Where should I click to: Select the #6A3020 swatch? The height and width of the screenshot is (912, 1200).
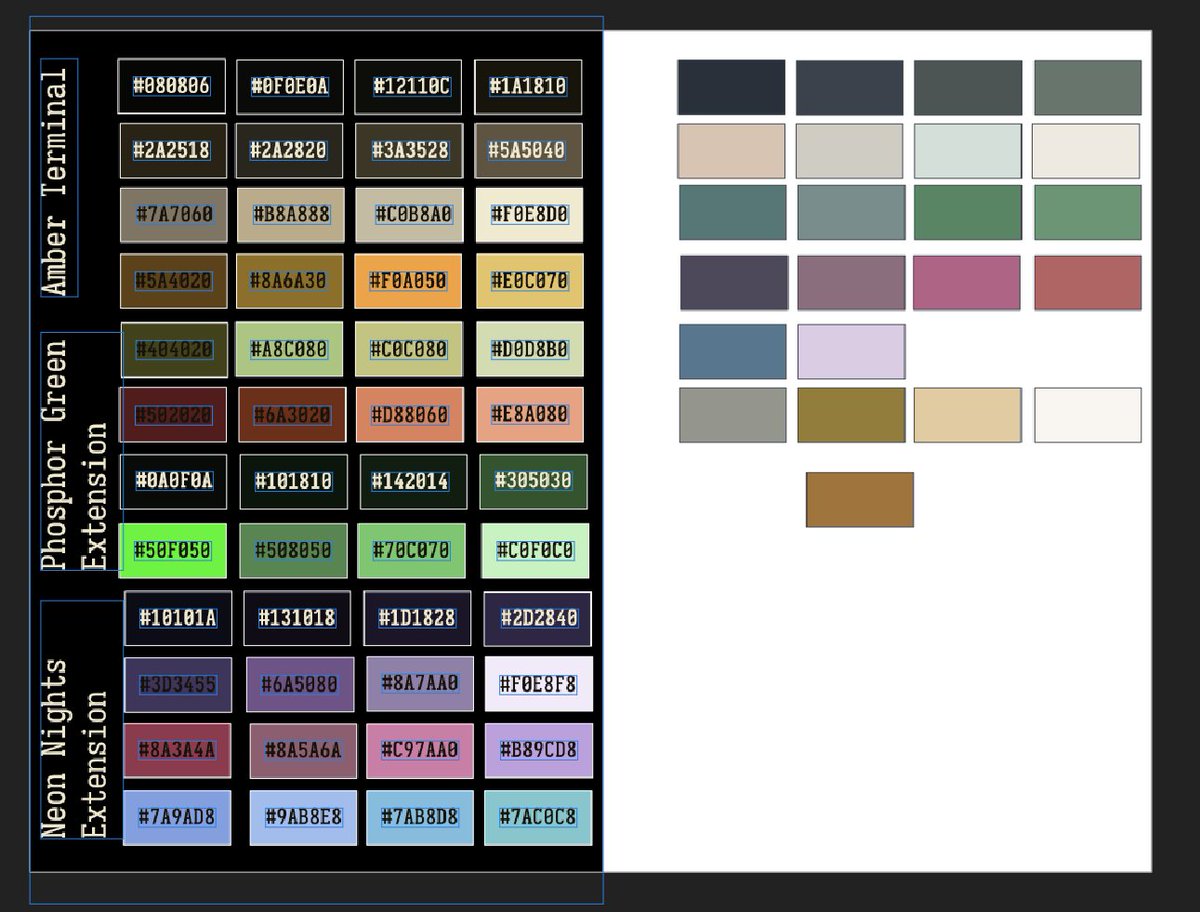coord(292,414)
